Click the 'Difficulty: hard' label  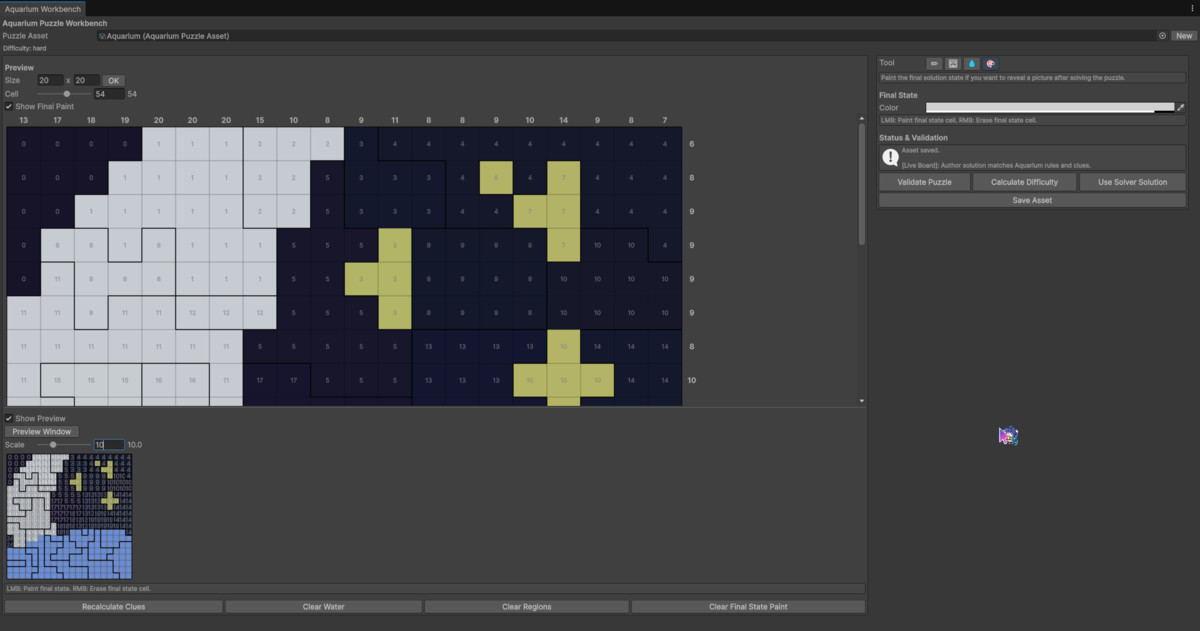pos(24,48)
